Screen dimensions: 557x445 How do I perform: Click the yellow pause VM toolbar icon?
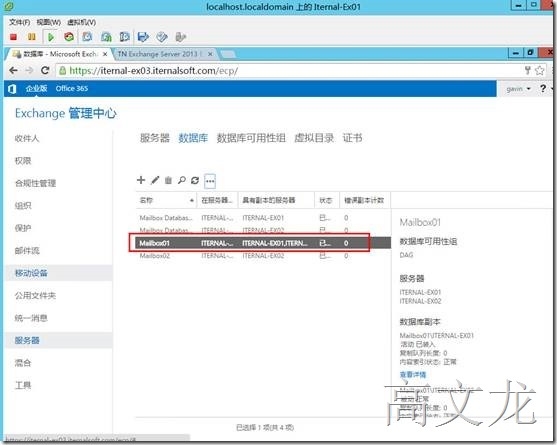(32, 37)
